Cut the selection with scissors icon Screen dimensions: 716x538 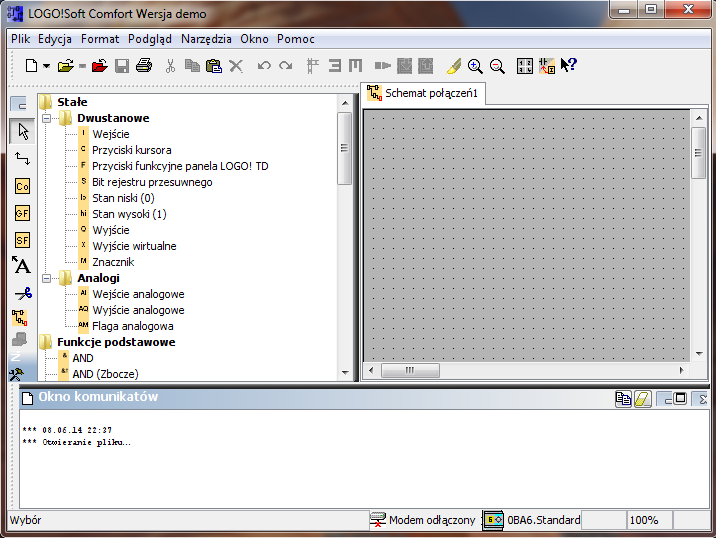170,66
